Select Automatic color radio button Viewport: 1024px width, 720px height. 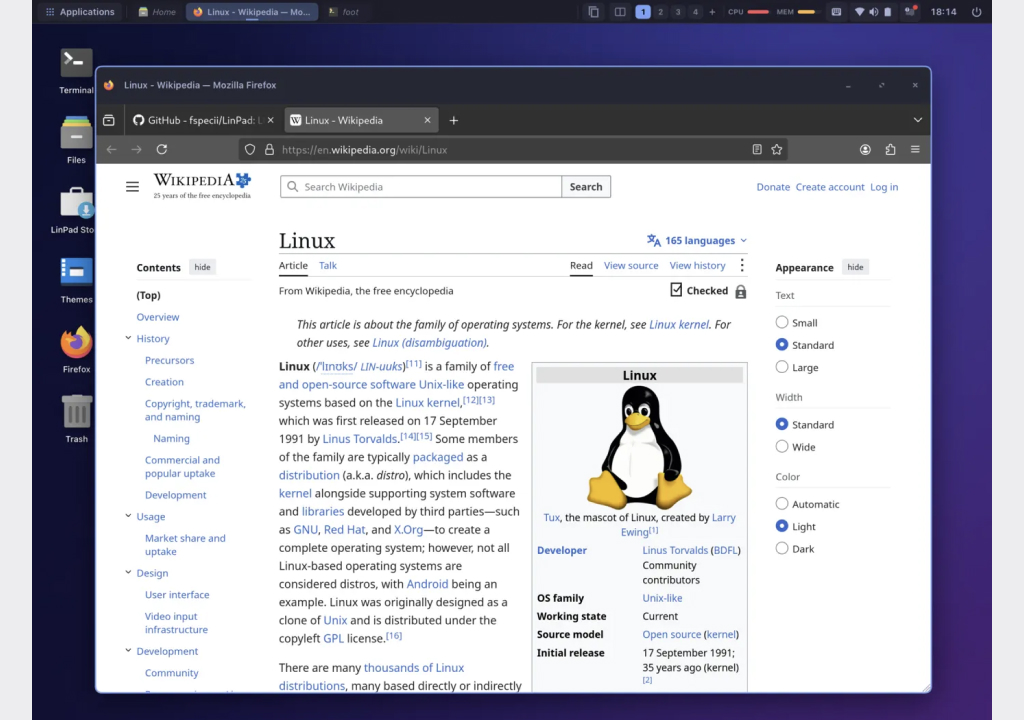pos(782,504)
